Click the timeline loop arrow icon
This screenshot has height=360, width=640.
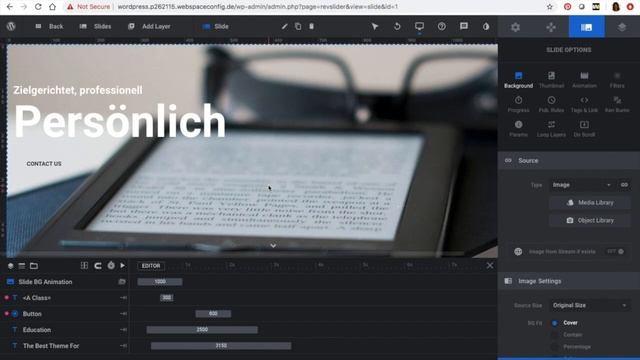[98, 266]
